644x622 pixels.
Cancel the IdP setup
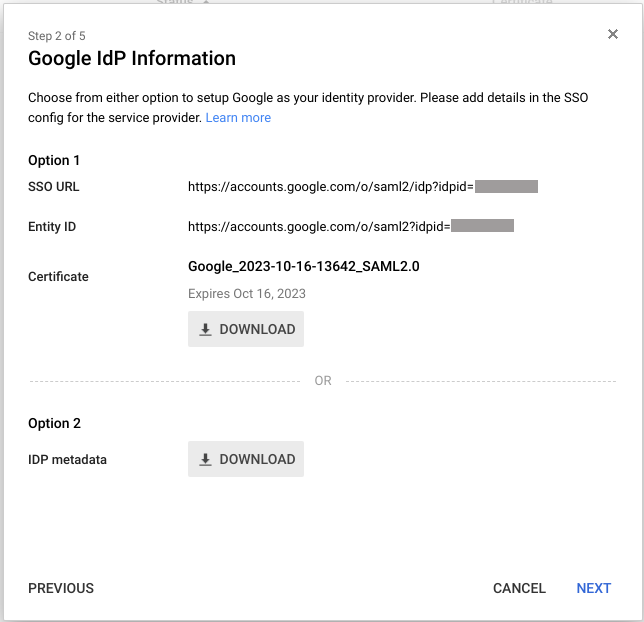click(x=519, y=588)
